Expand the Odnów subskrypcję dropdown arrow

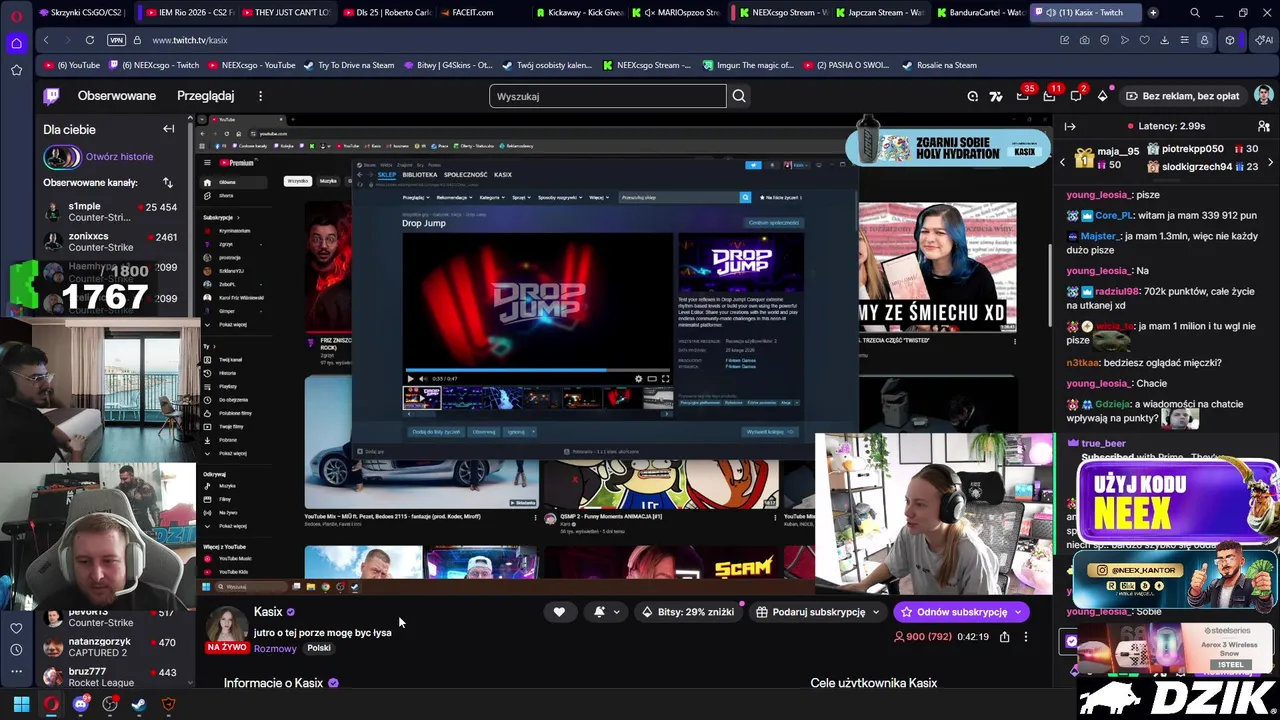click(1018, 612)
